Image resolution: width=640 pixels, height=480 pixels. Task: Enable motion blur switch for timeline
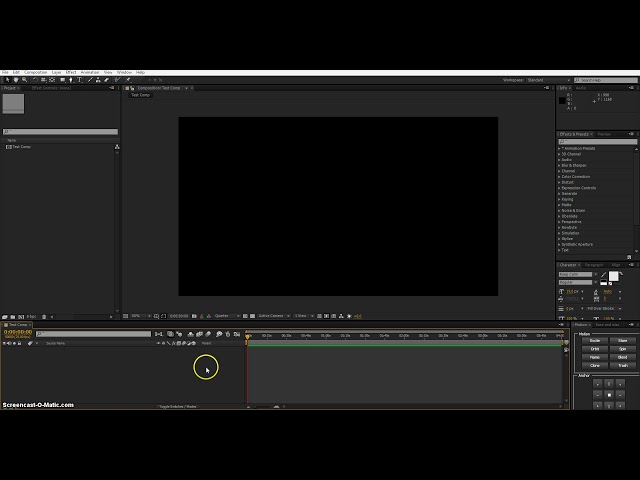coord(208,334)
